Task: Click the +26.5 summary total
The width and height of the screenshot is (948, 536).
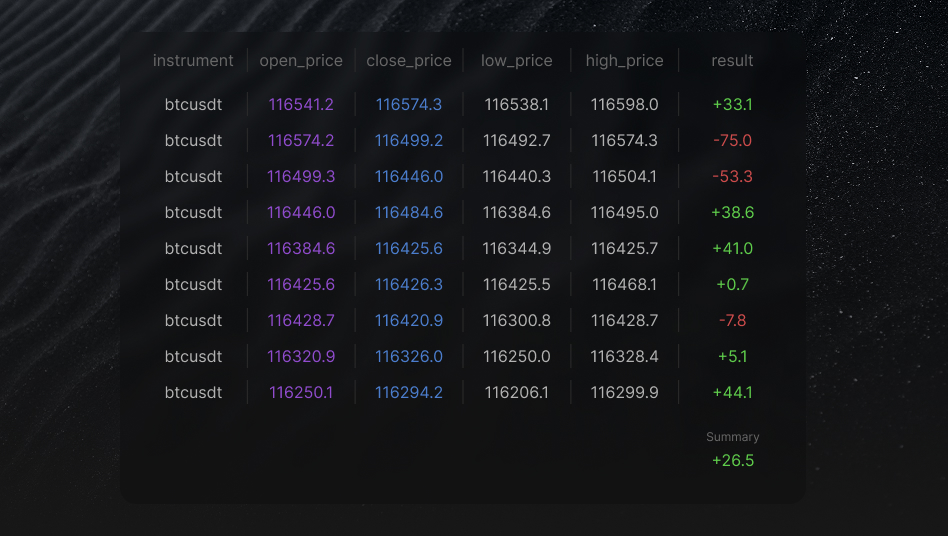Action: point(733,460)
